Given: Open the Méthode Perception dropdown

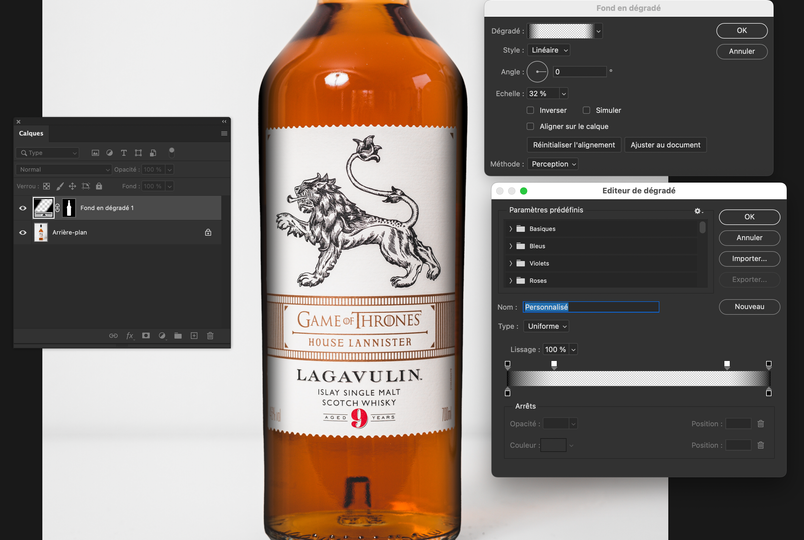Looking at the screenshot, I should coord(553,164).
